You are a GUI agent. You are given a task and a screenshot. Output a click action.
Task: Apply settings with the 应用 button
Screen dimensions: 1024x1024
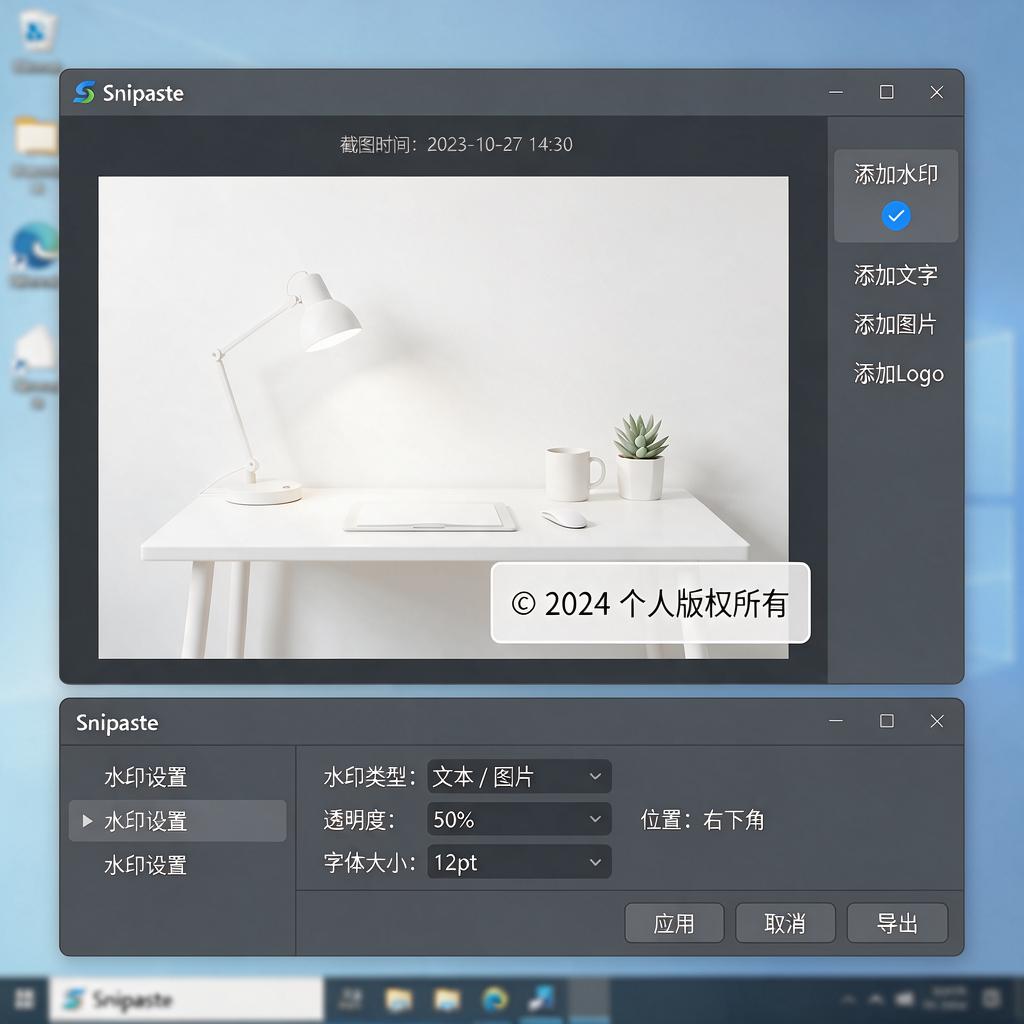click(674, 923)
